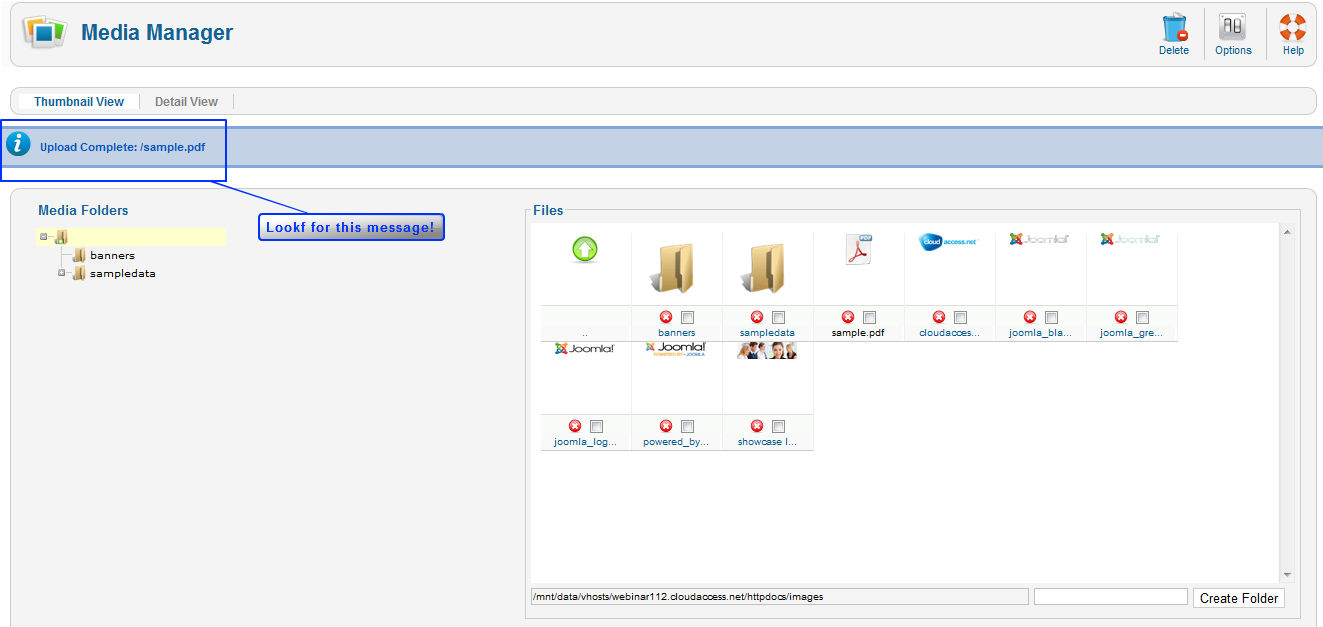
Task: Click the red delete icon for joomla_gre image
Action: (1121, 317)
